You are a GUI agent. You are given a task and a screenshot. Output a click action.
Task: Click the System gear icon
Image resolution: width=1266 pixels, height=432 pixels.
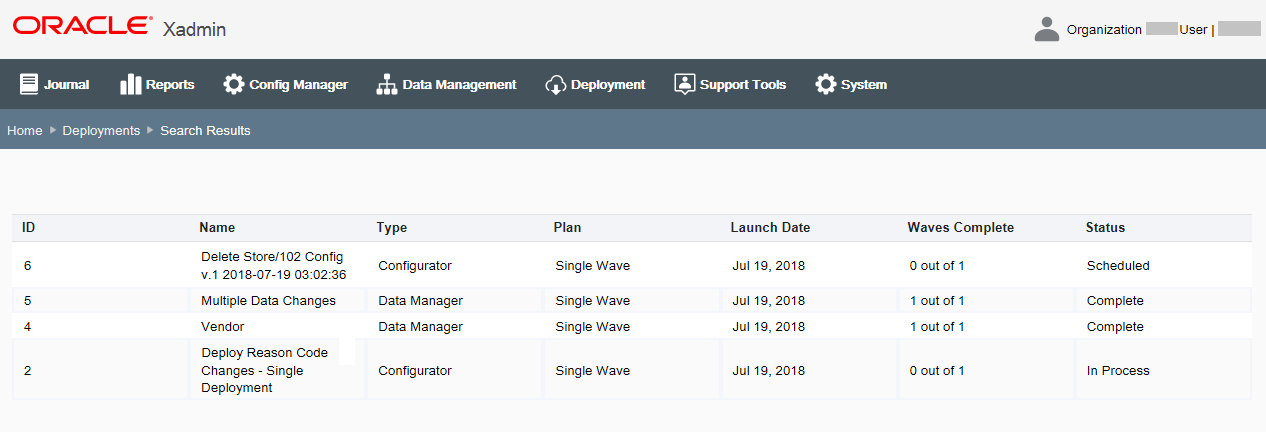pyautogui.click(x=826, y=84)
